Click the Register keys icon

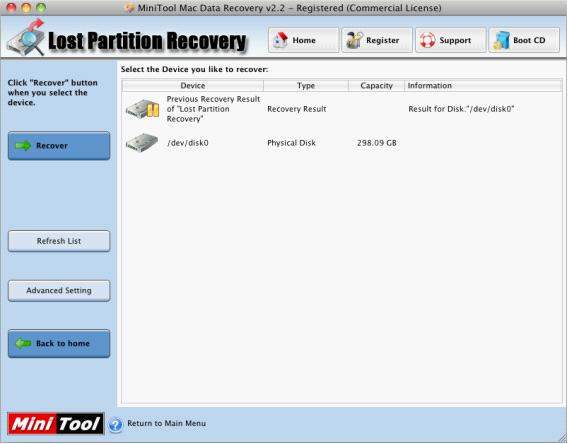354,40
